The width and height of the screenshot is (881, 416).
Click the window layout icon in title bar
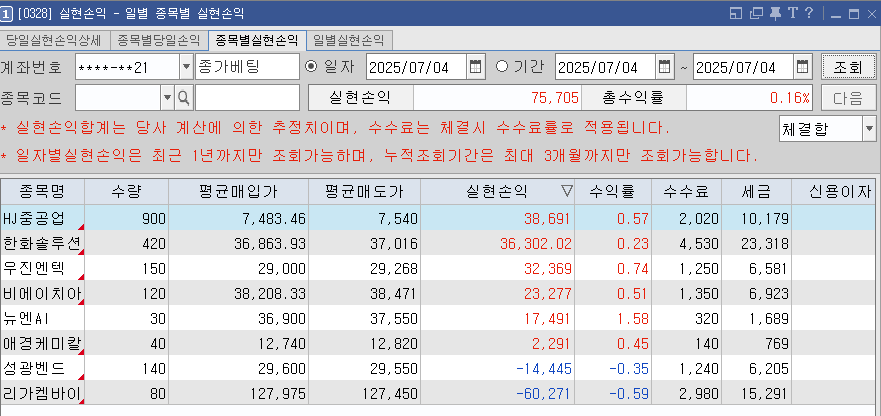point(737,13)
